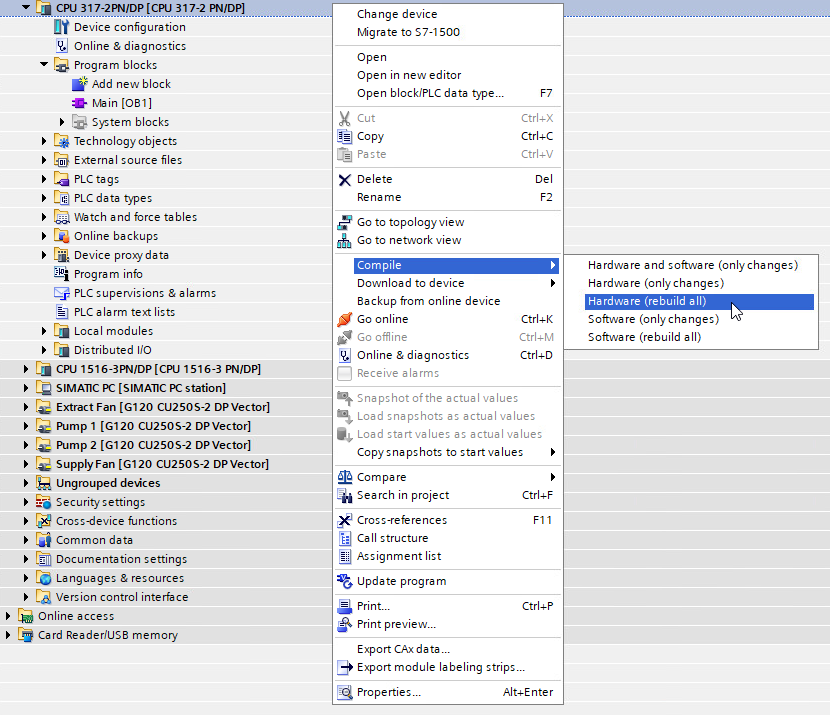Click the Go to topology view icon

click(345, 222)
